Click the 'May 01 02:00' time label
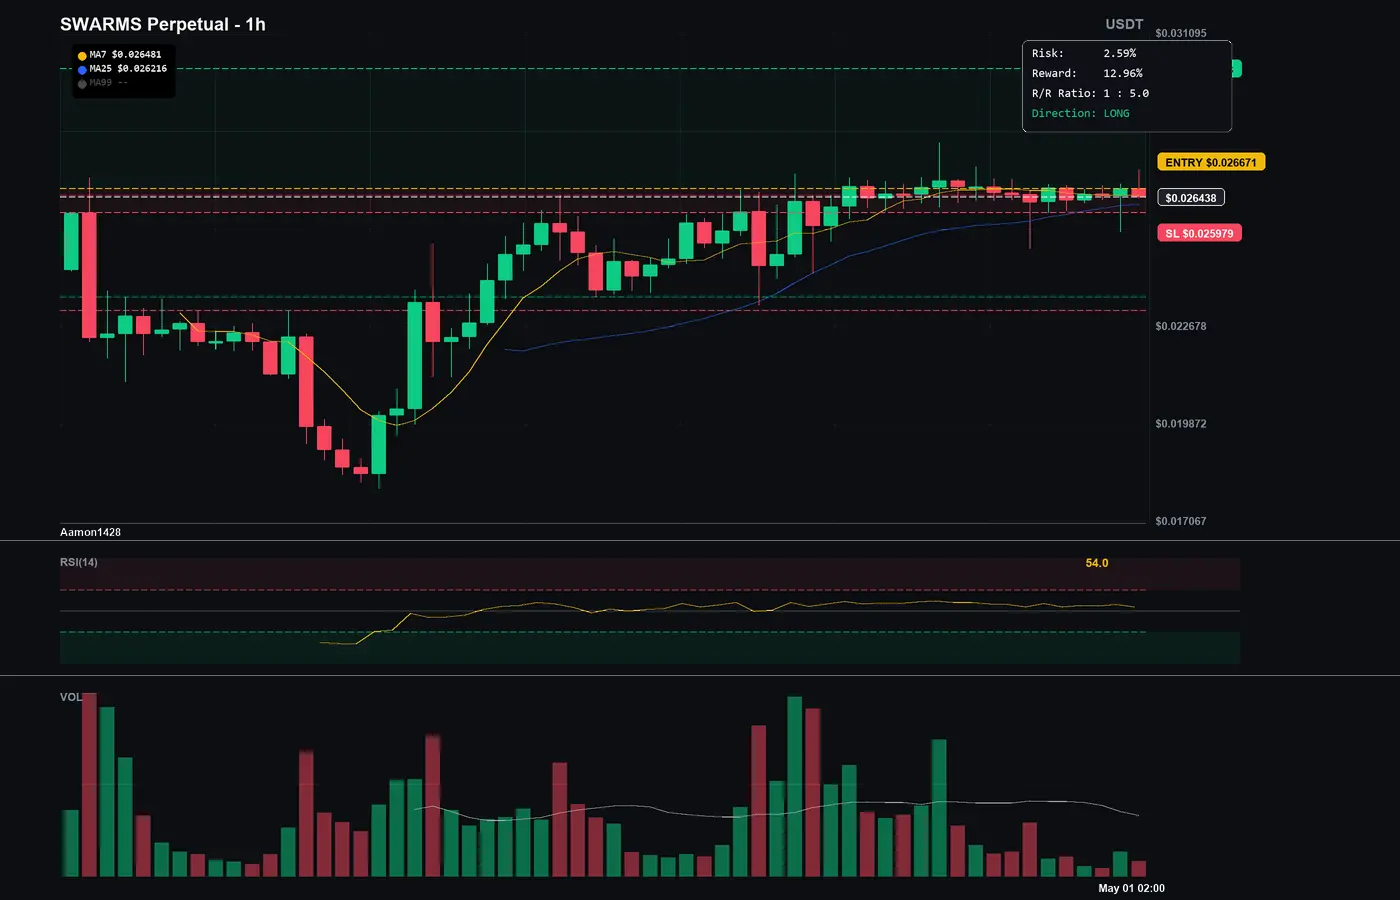This screenshot has width=1400, height=900. point(1131,888)
